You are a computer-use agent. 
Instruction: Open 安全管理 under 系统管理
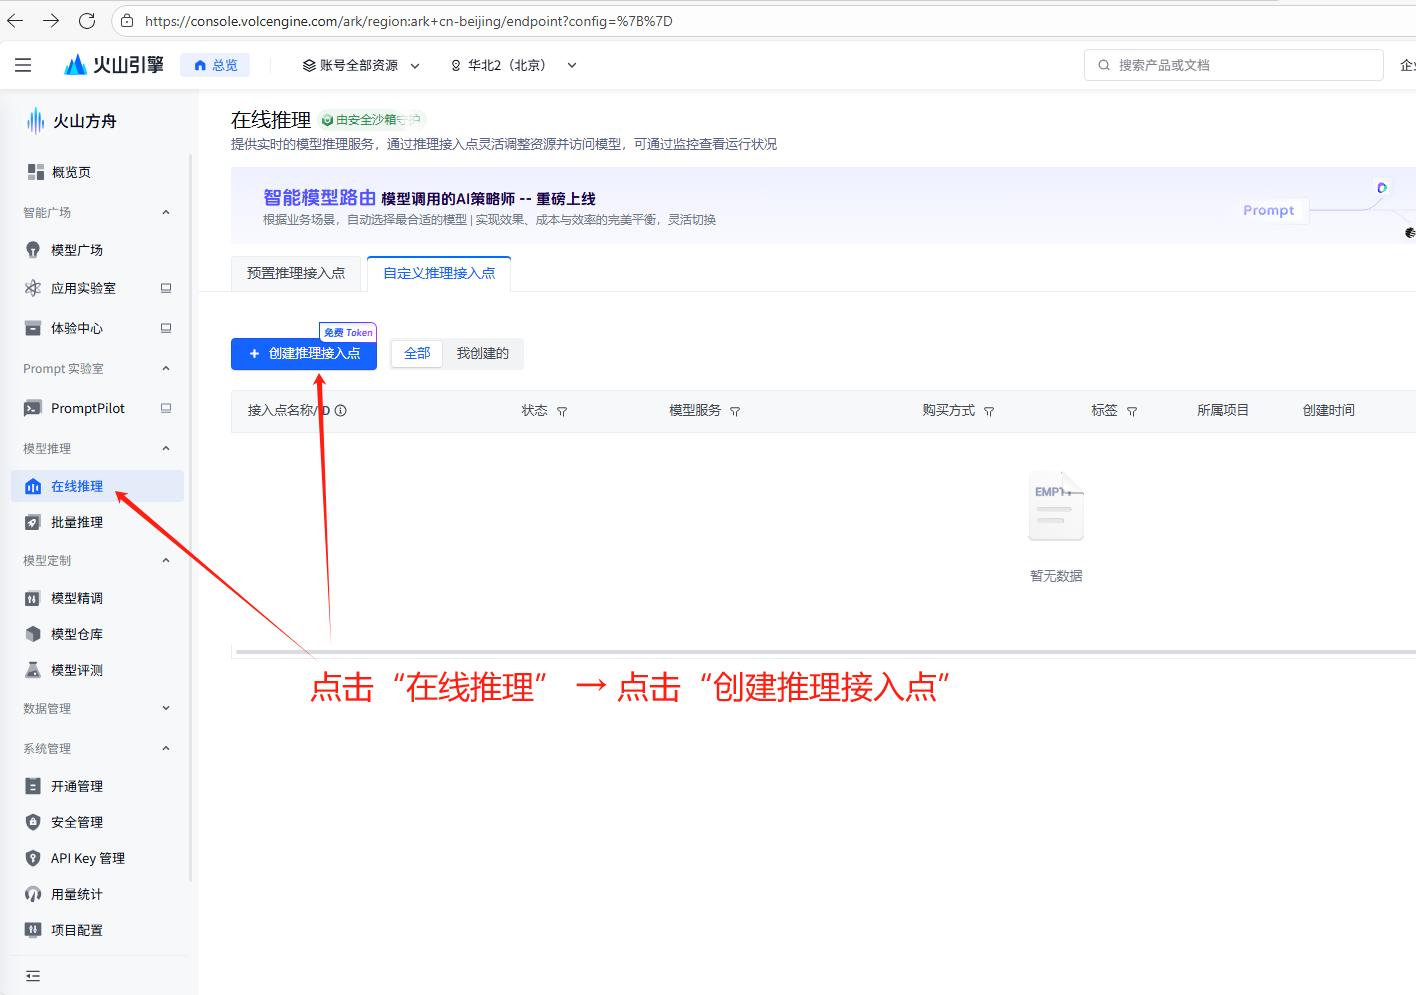[77, 821]
